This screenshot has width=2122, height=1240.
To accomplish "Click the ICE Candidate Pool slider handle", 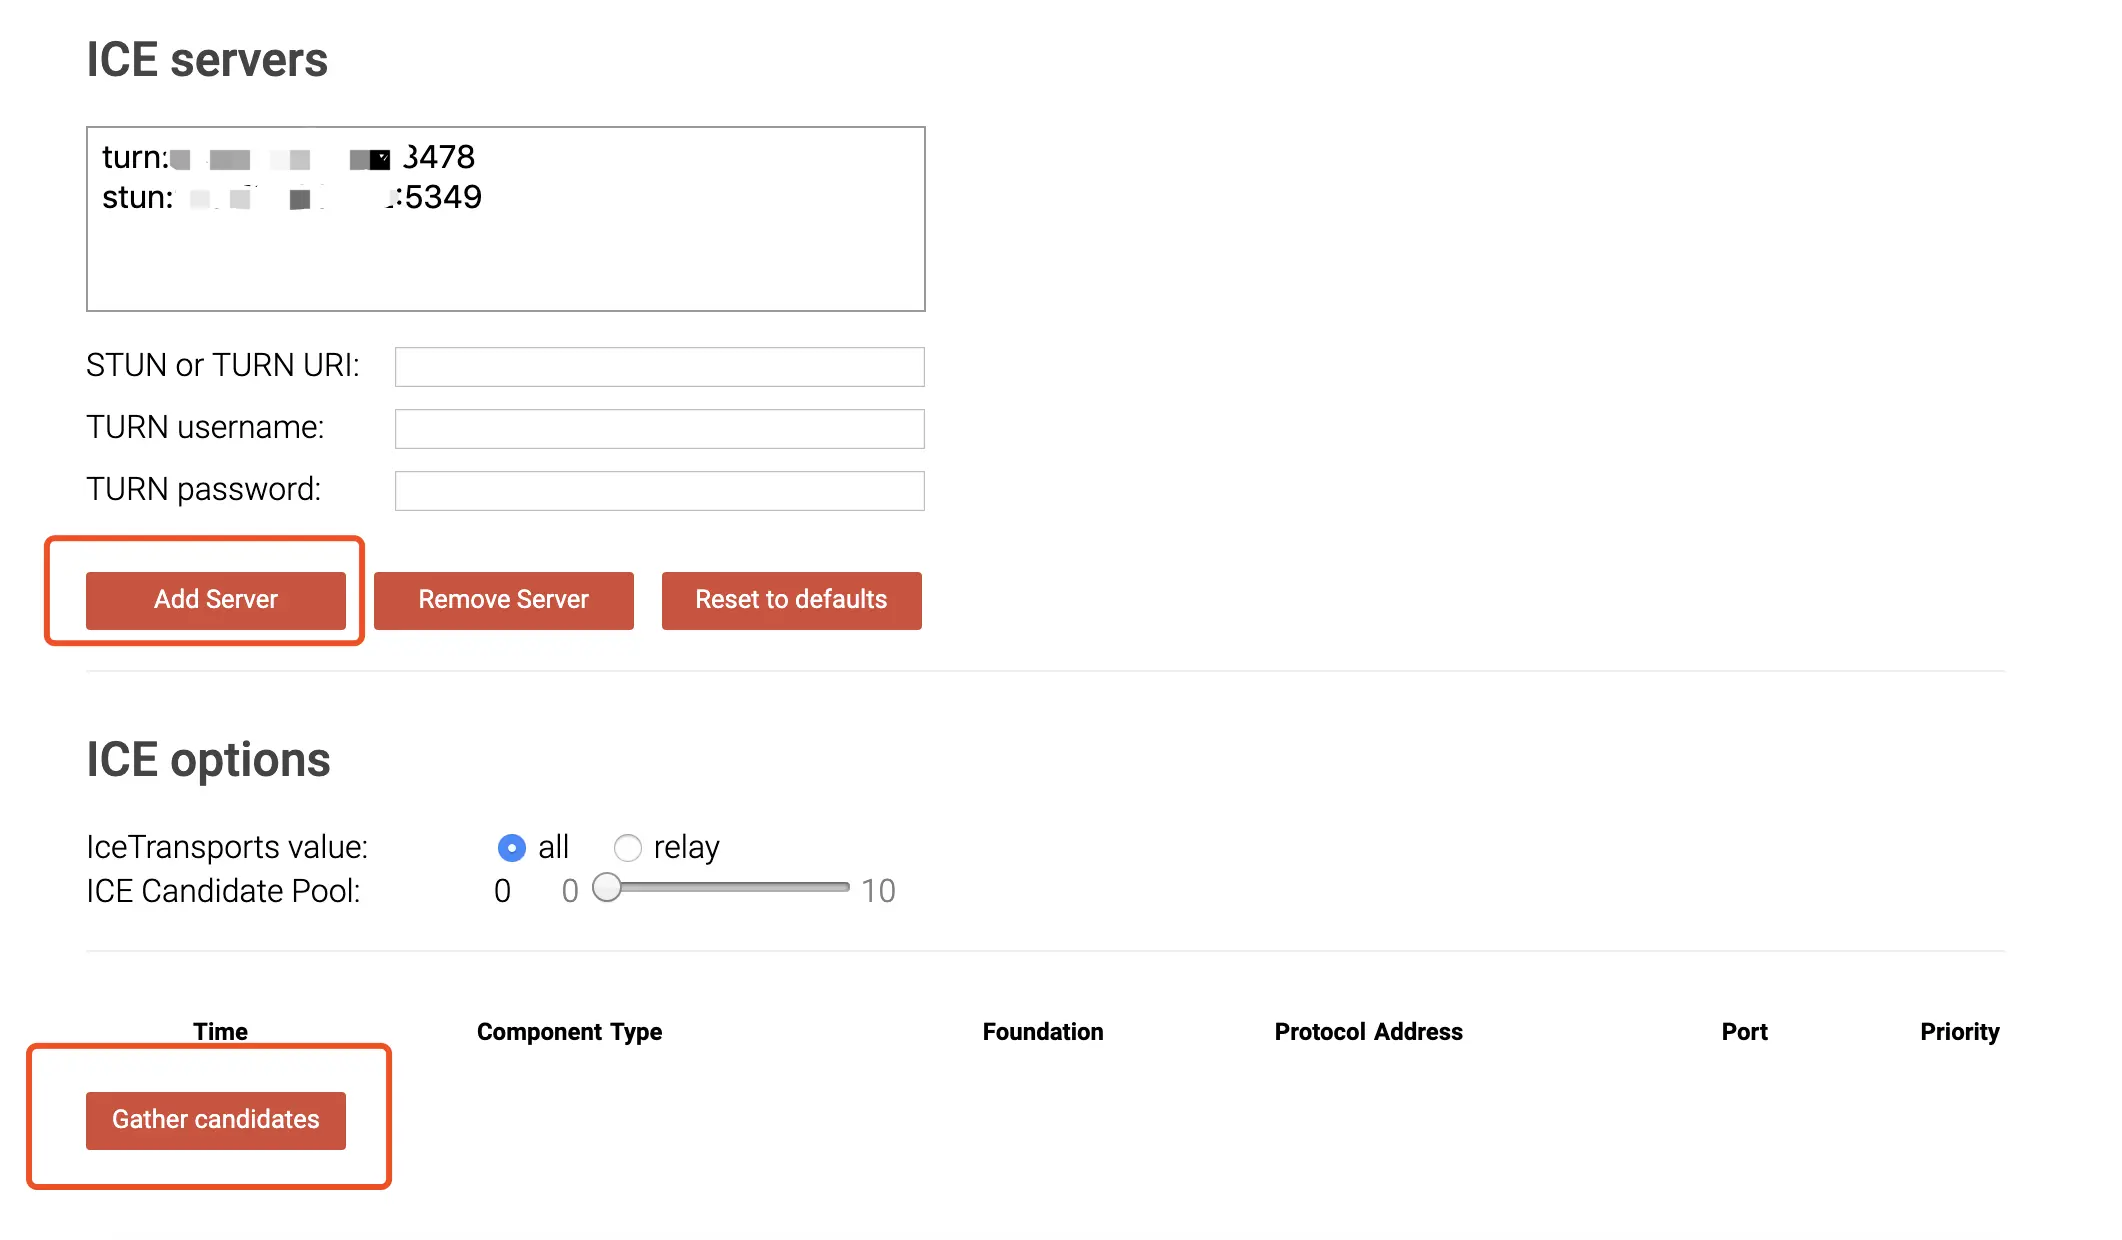I will [x=607, y=888].
